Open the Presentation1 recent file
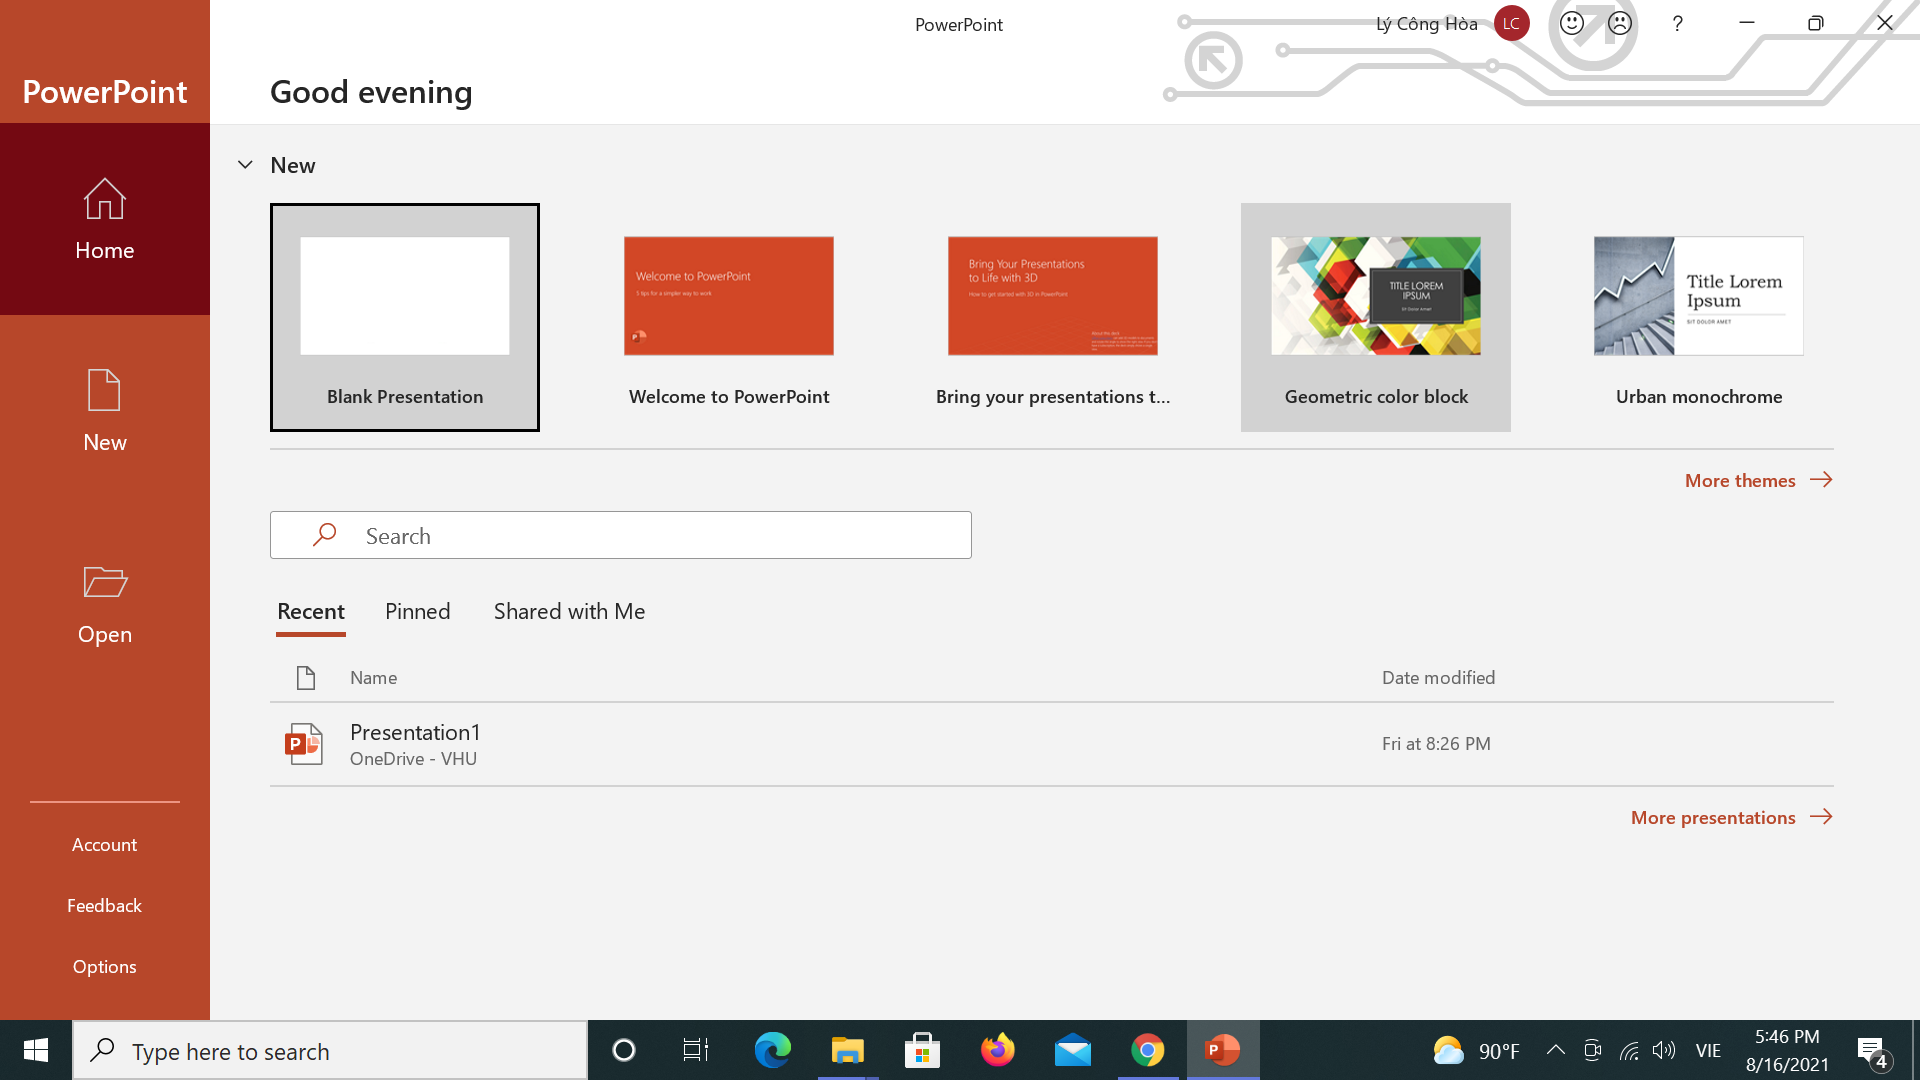 coord(1051,744)
